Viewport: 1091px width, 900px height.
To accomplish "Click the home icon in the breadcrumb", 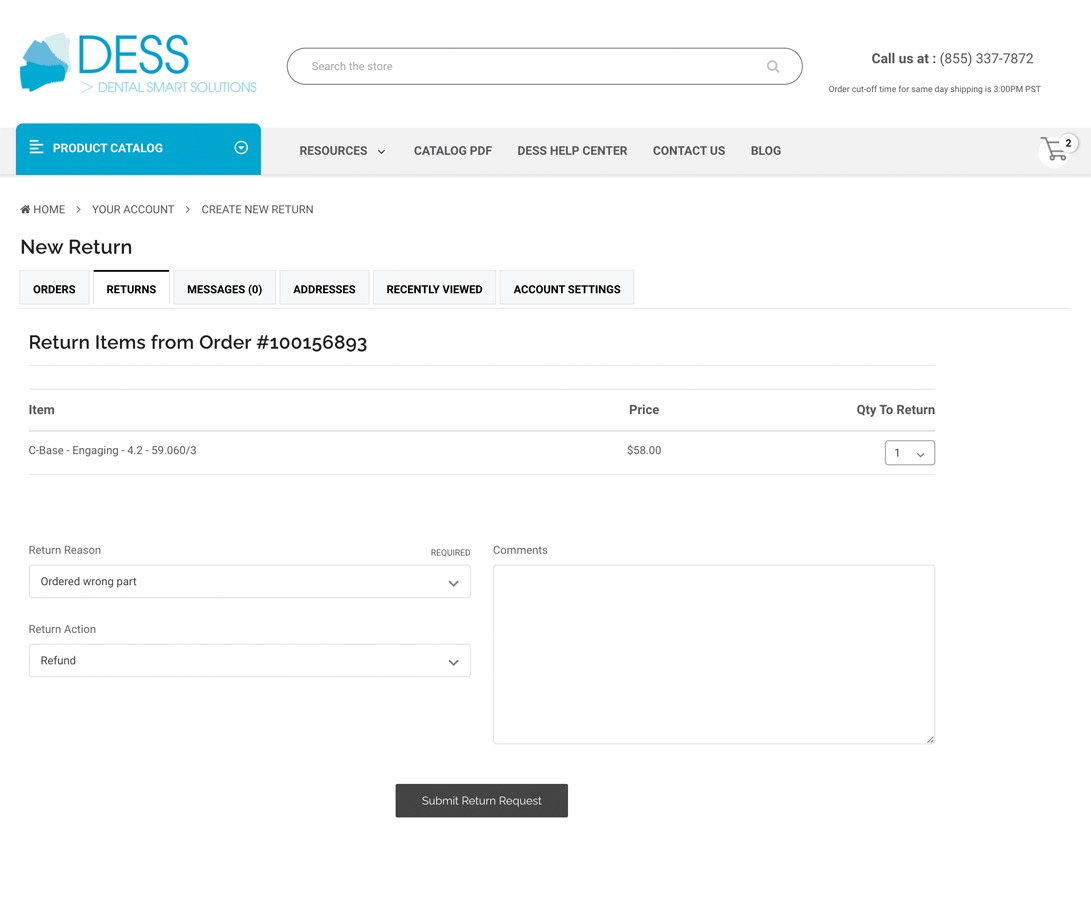I will pos(22,209).
